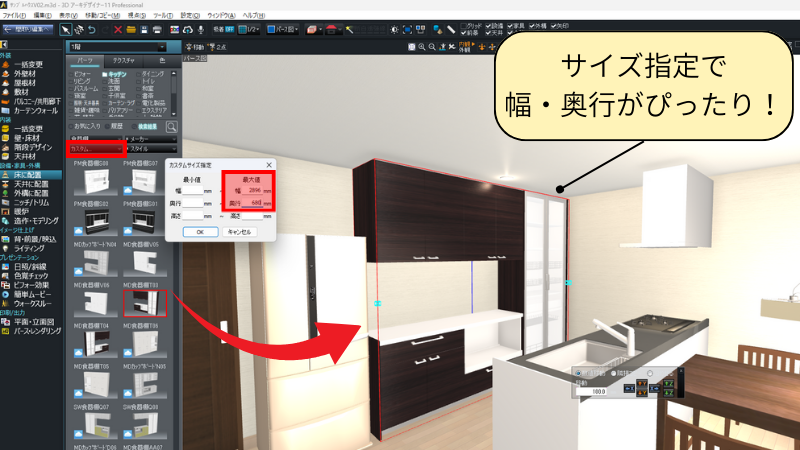Open the wall box icon dropdown
This screenshot has height=450, width=800.
click(x=314, y=30)
